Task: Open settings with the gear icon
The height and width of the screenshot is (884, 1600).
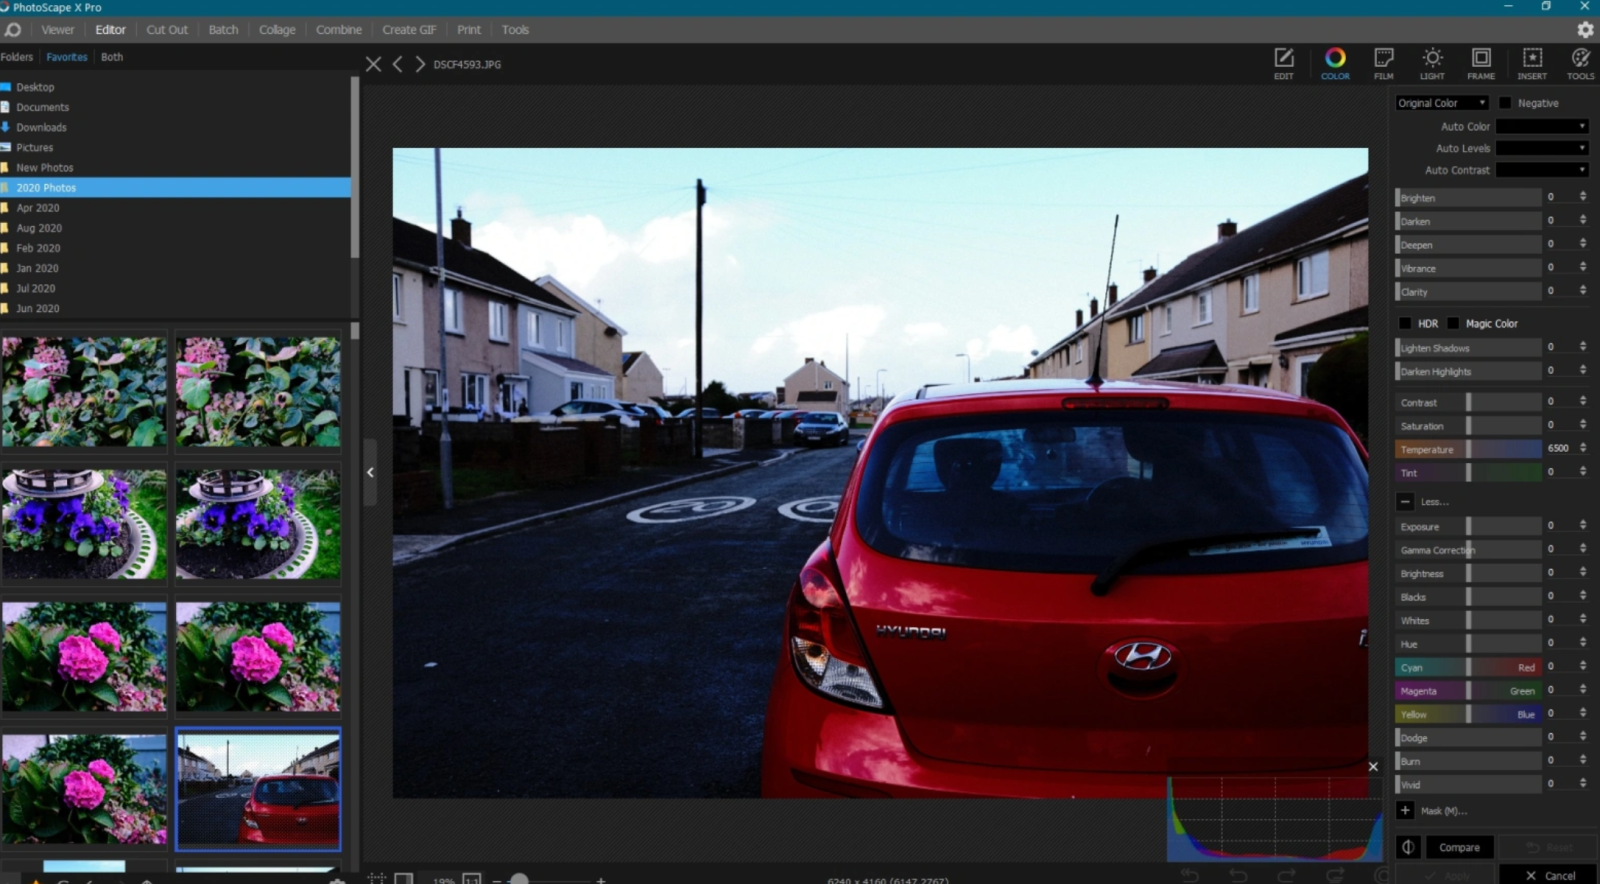Action: pyautogui.click(x=1585, y=30)
